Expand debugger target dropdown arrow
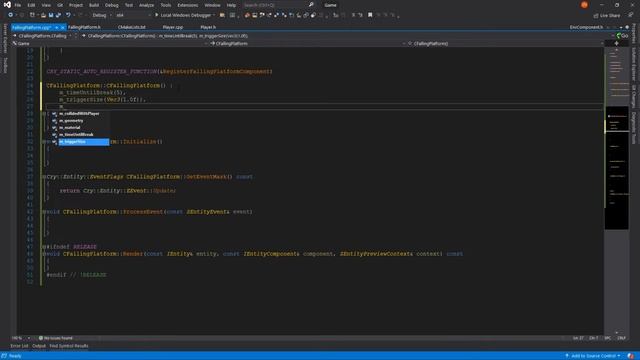The width and height of the screenshot is (640, 360). 214,15
